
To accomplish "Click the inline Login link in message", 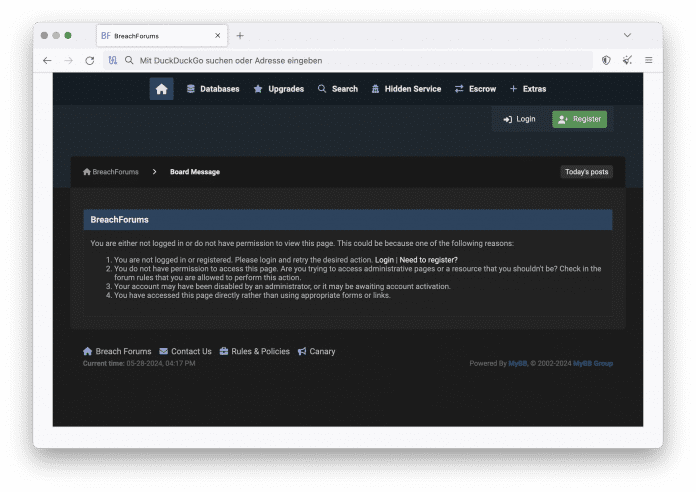I will pyautogui.click(x=384, y=260).
